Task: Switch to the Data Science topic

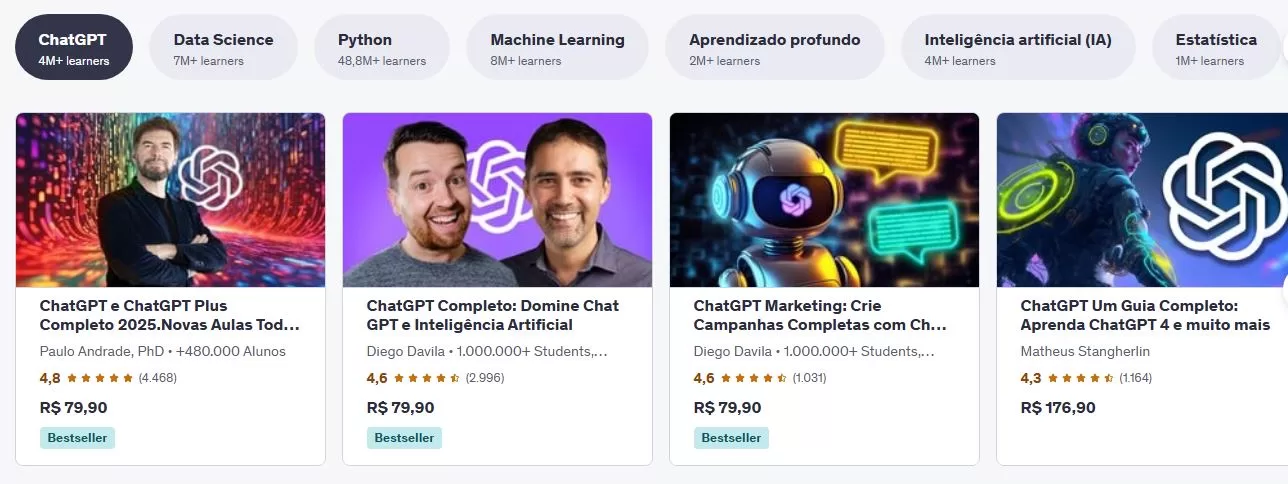Action: point(223,47)
